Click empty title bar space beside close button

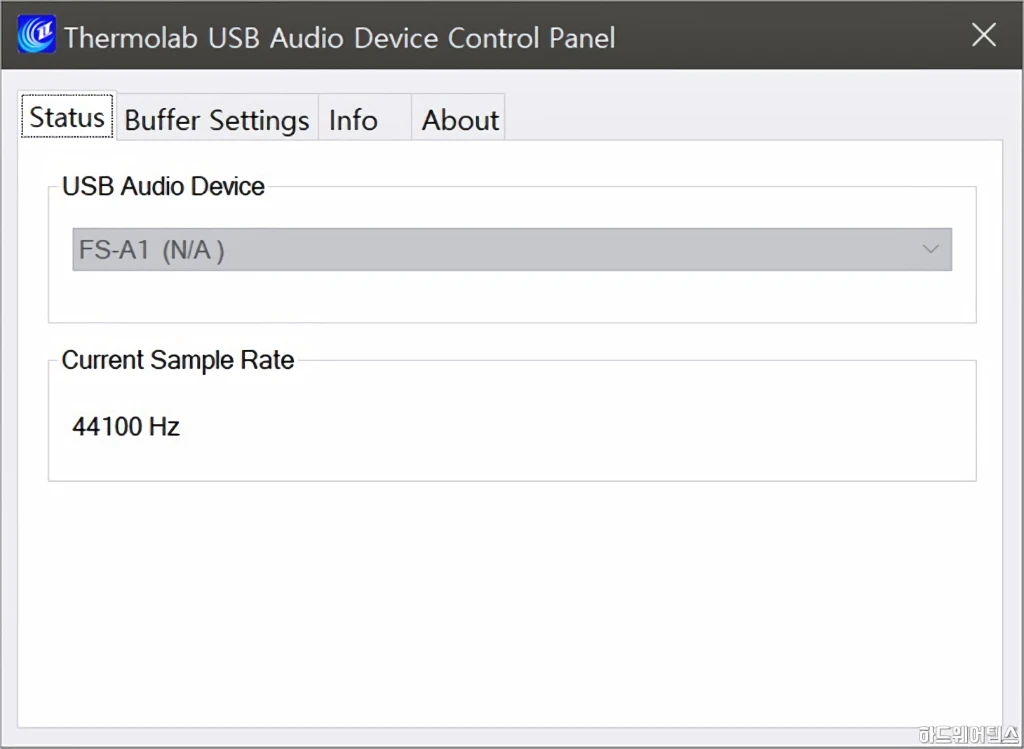tap(784, 36)
